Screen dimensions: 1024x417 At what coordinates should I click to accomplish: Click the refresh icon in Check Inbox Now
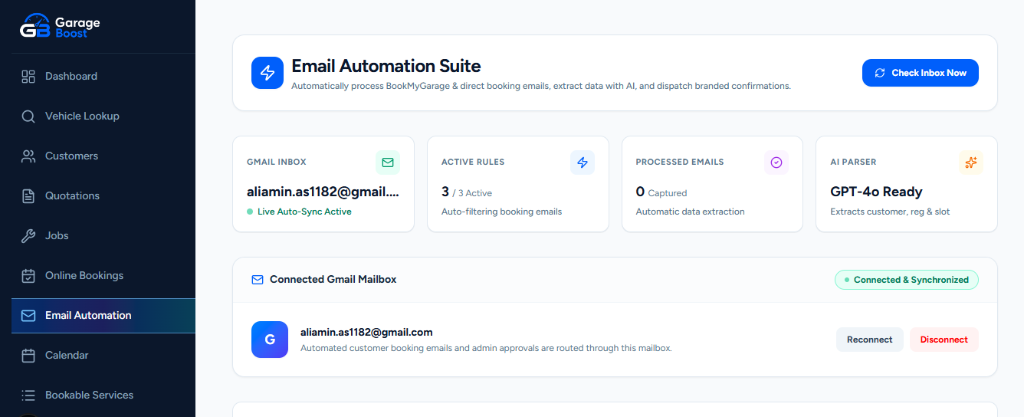880,72
